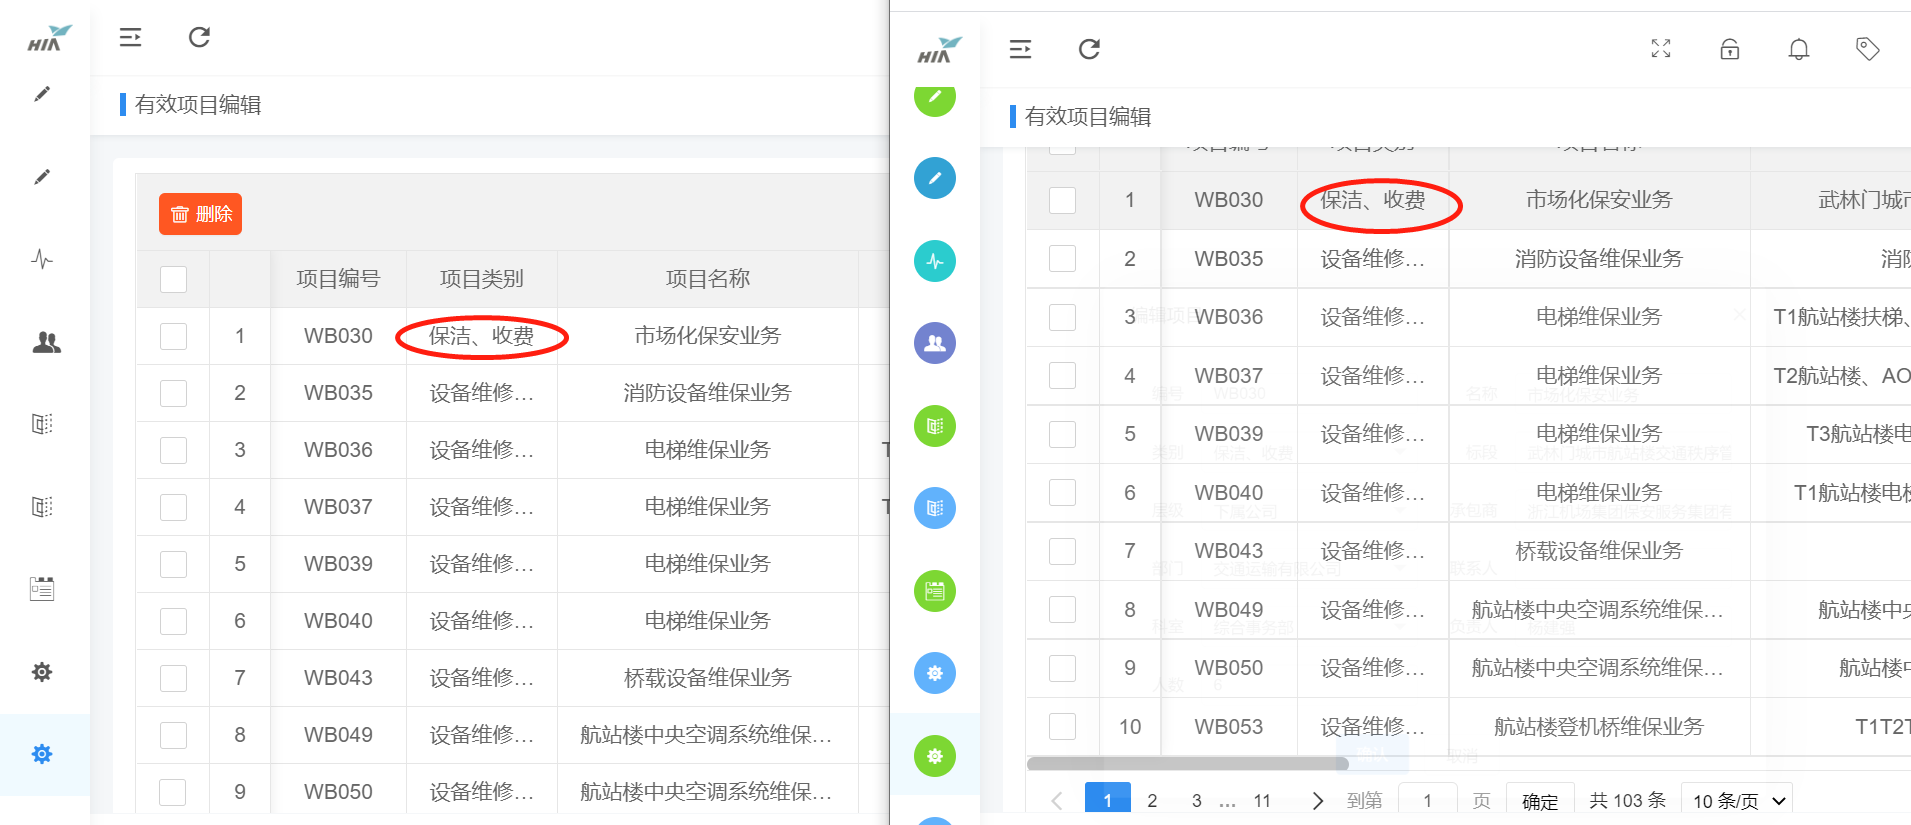This screenshot has width=1911, height=825.
Task: Go to page 2 in pagination
Action: click(1152, 801)
